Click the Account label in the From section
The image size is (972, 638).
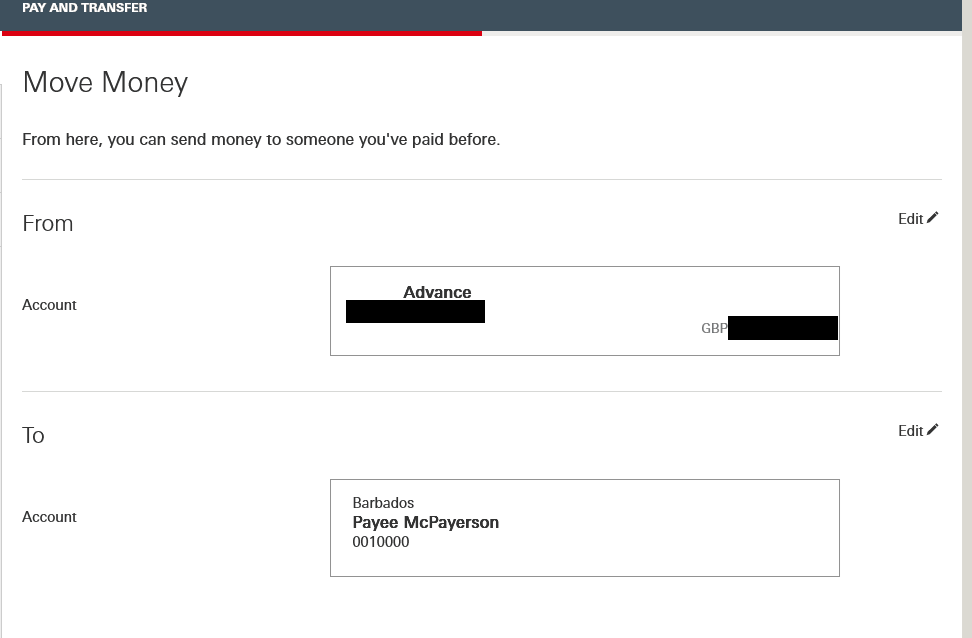coord(49,305)
